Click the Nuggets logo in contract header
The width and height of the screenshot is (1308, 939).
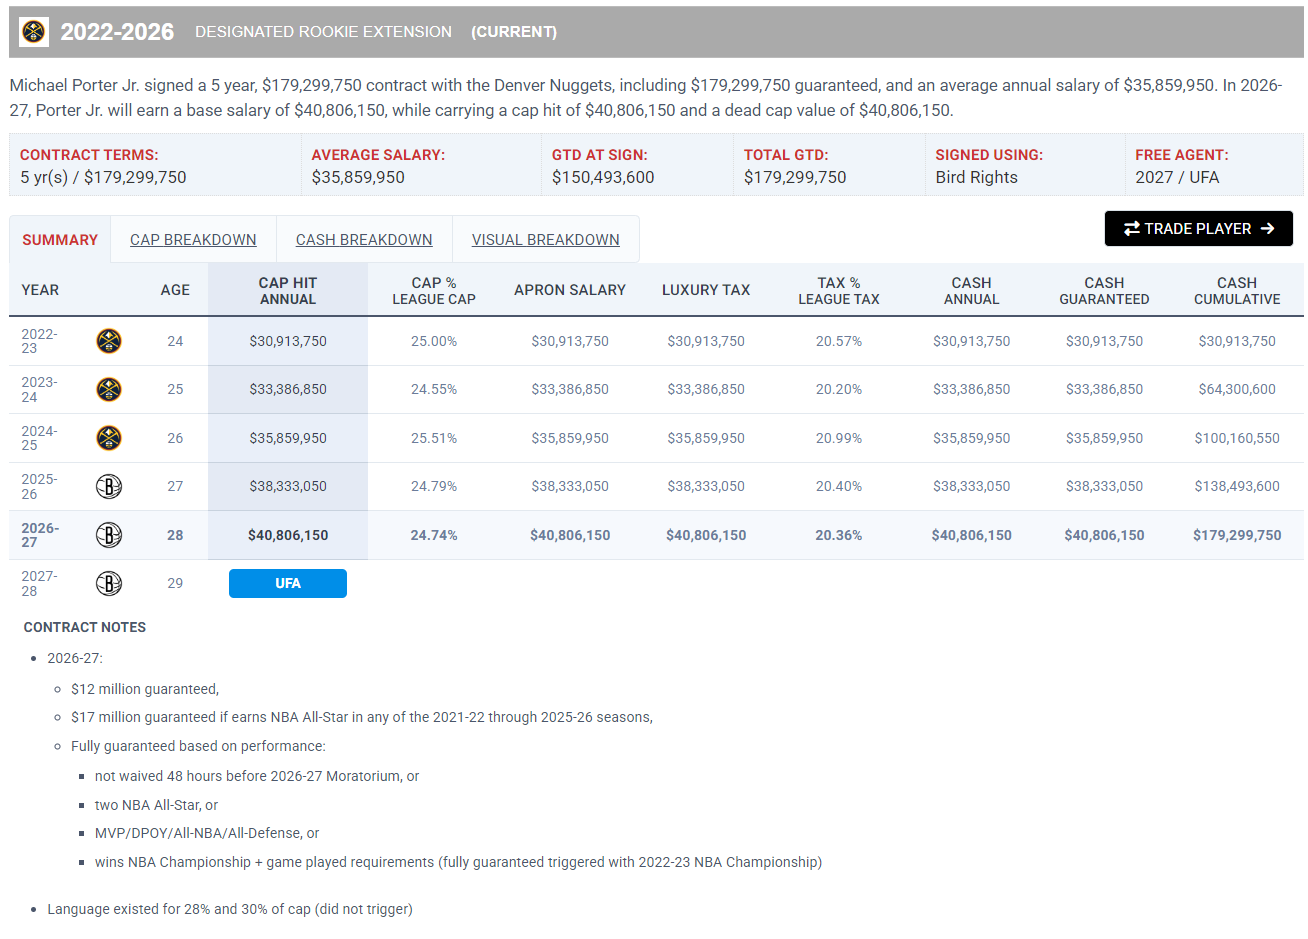[x=34, y=31]
